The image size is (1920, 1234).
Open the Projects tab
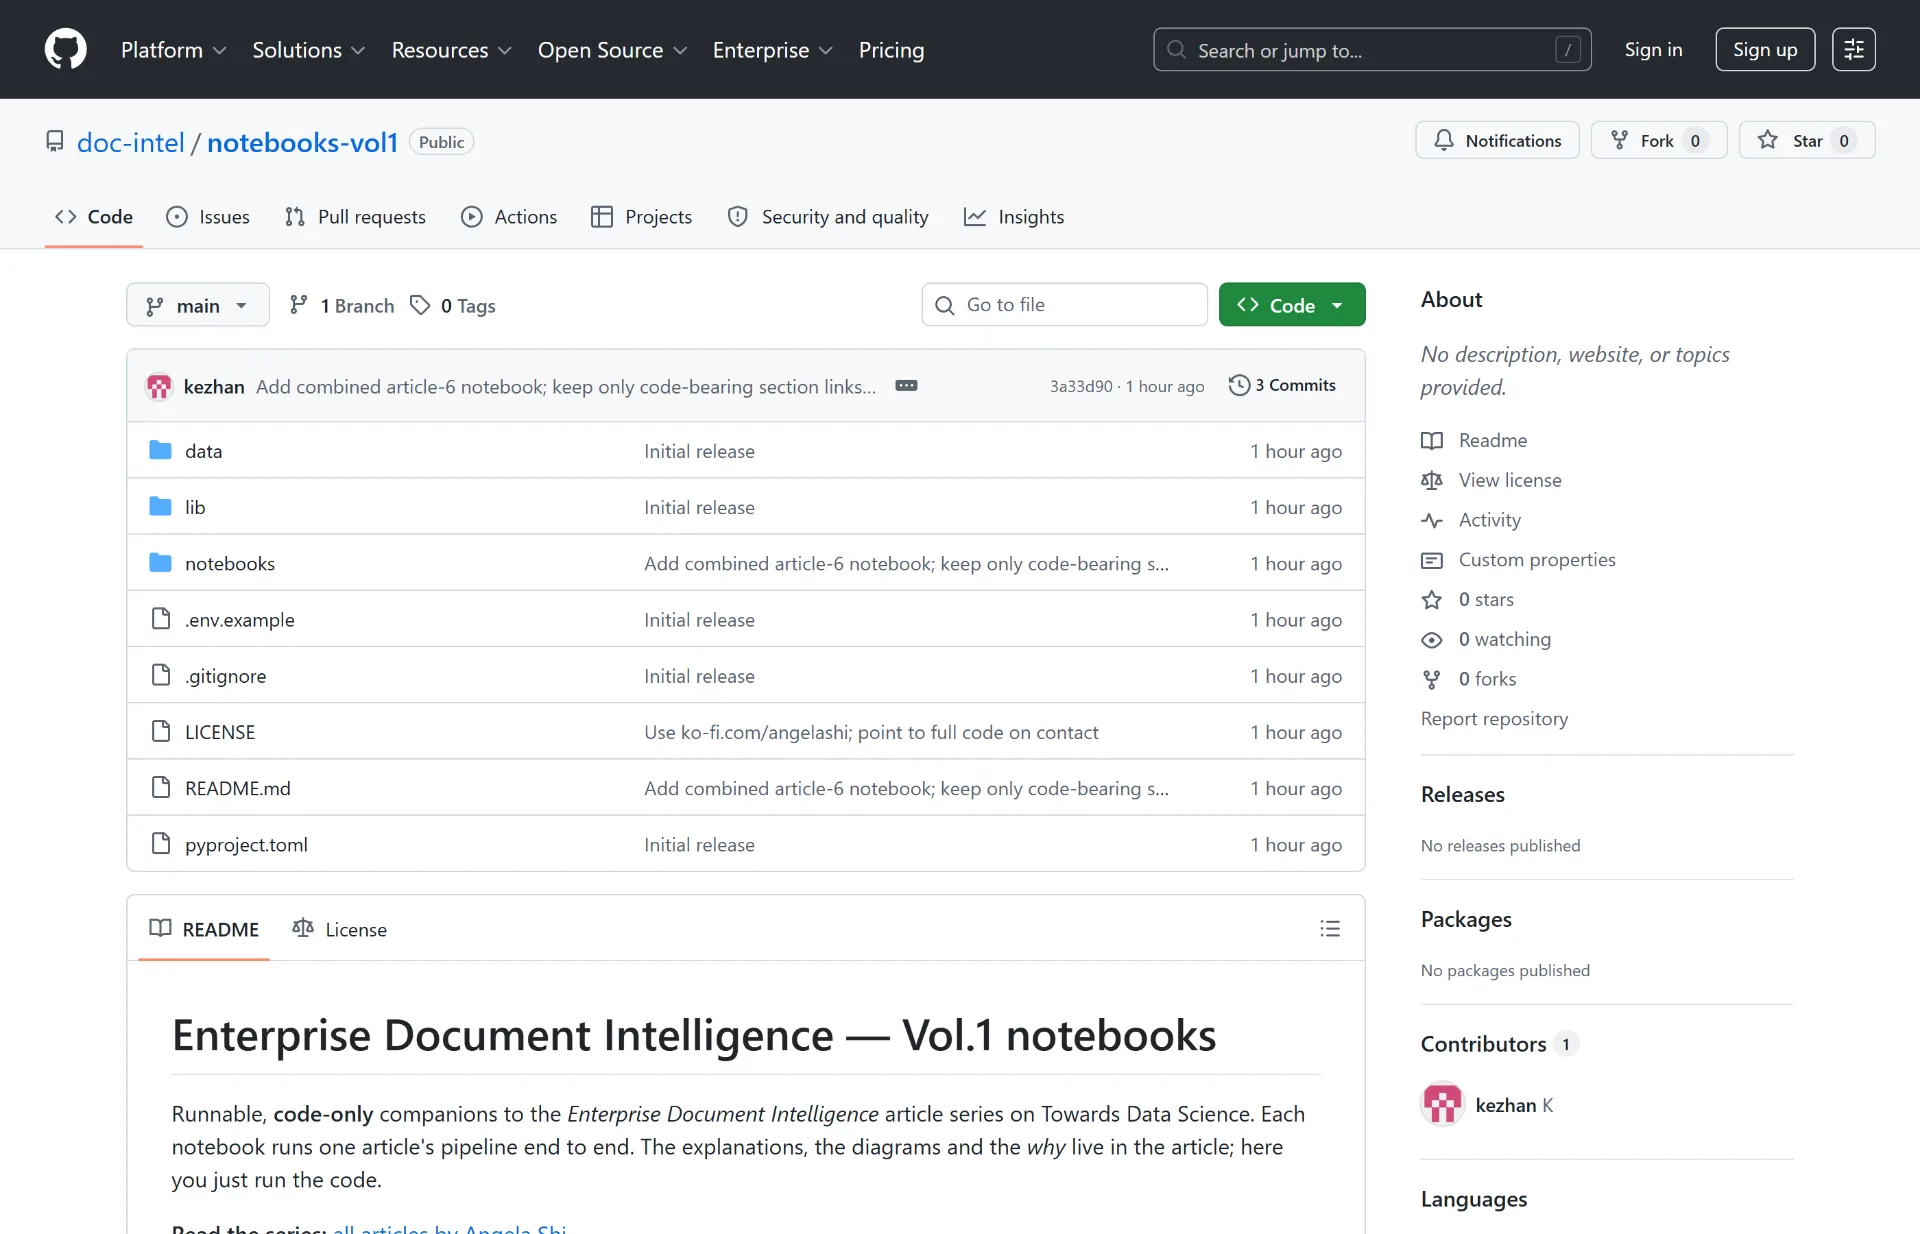[642, 217]
